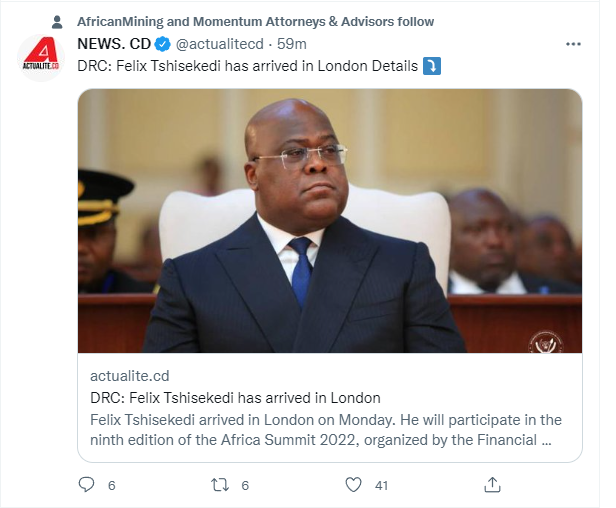Open card headline about arriving in London

pos(235,397)
